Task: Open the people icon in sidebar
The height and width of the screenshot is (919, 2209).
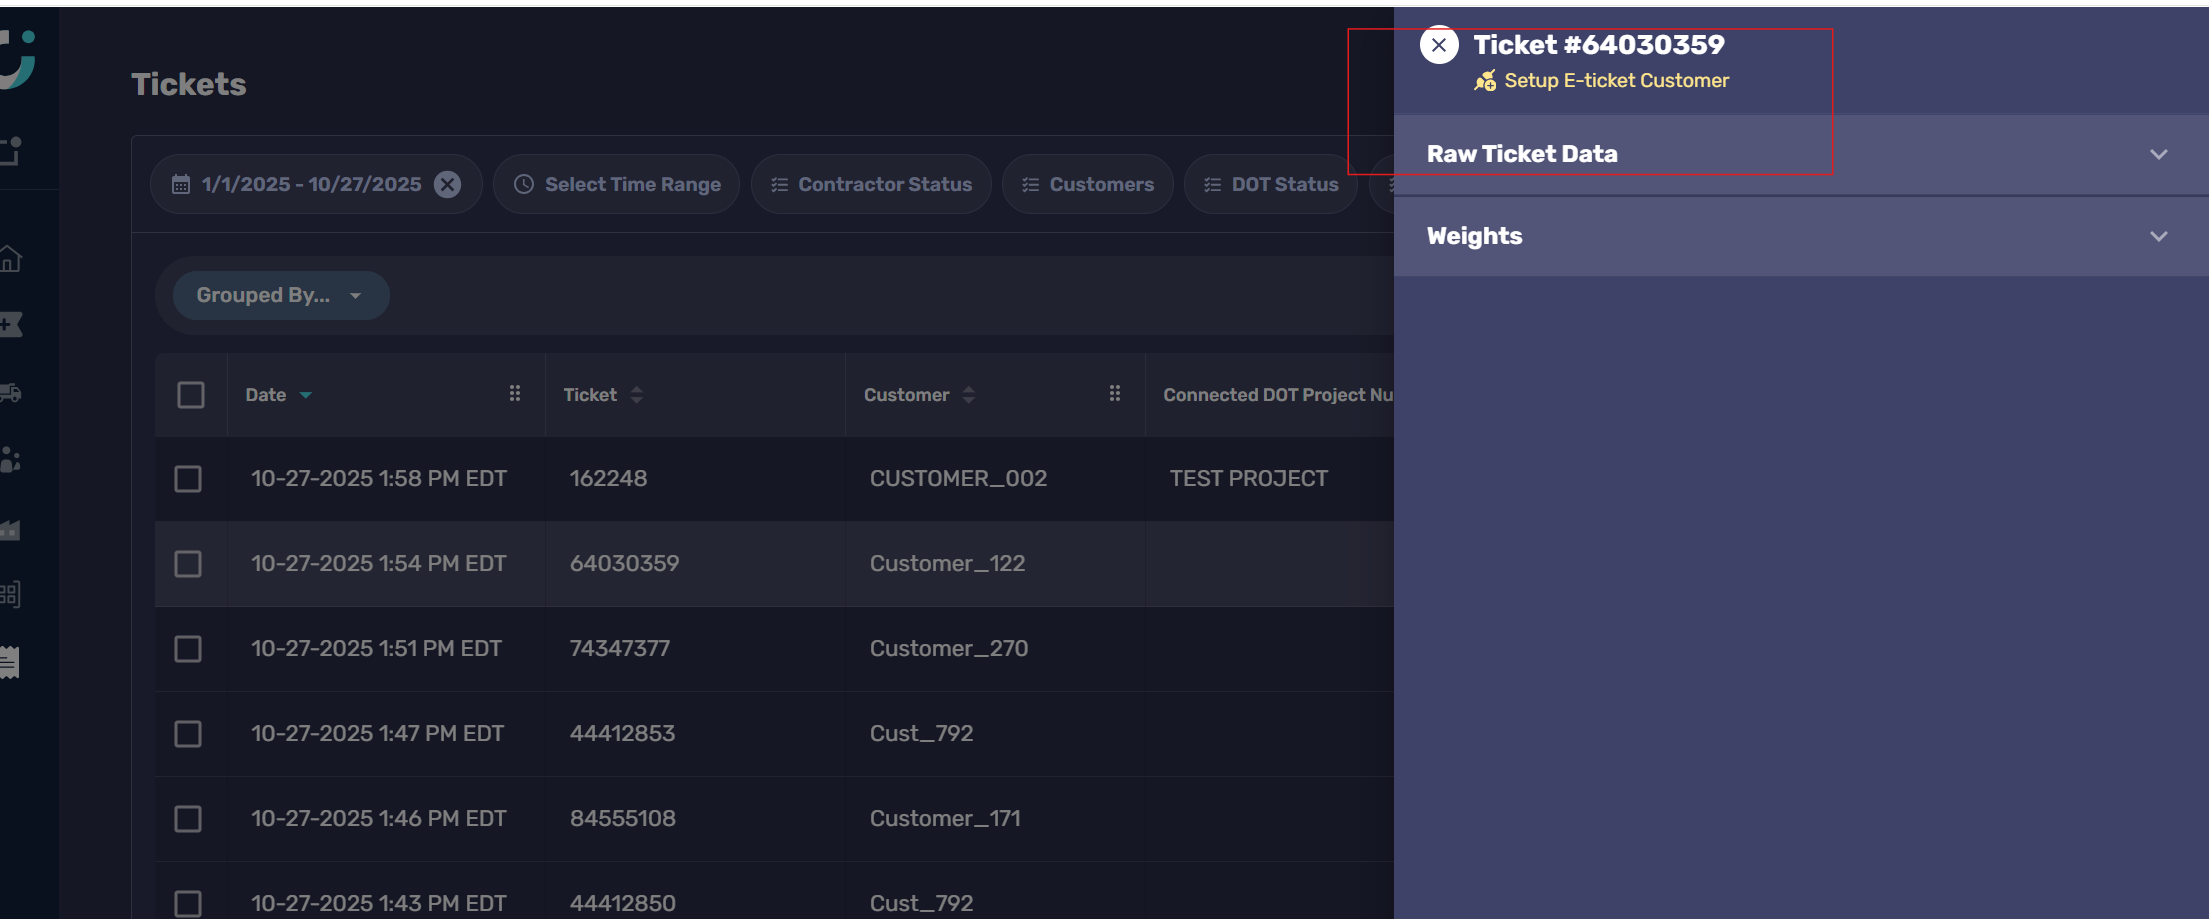Action: coord(11,459)
